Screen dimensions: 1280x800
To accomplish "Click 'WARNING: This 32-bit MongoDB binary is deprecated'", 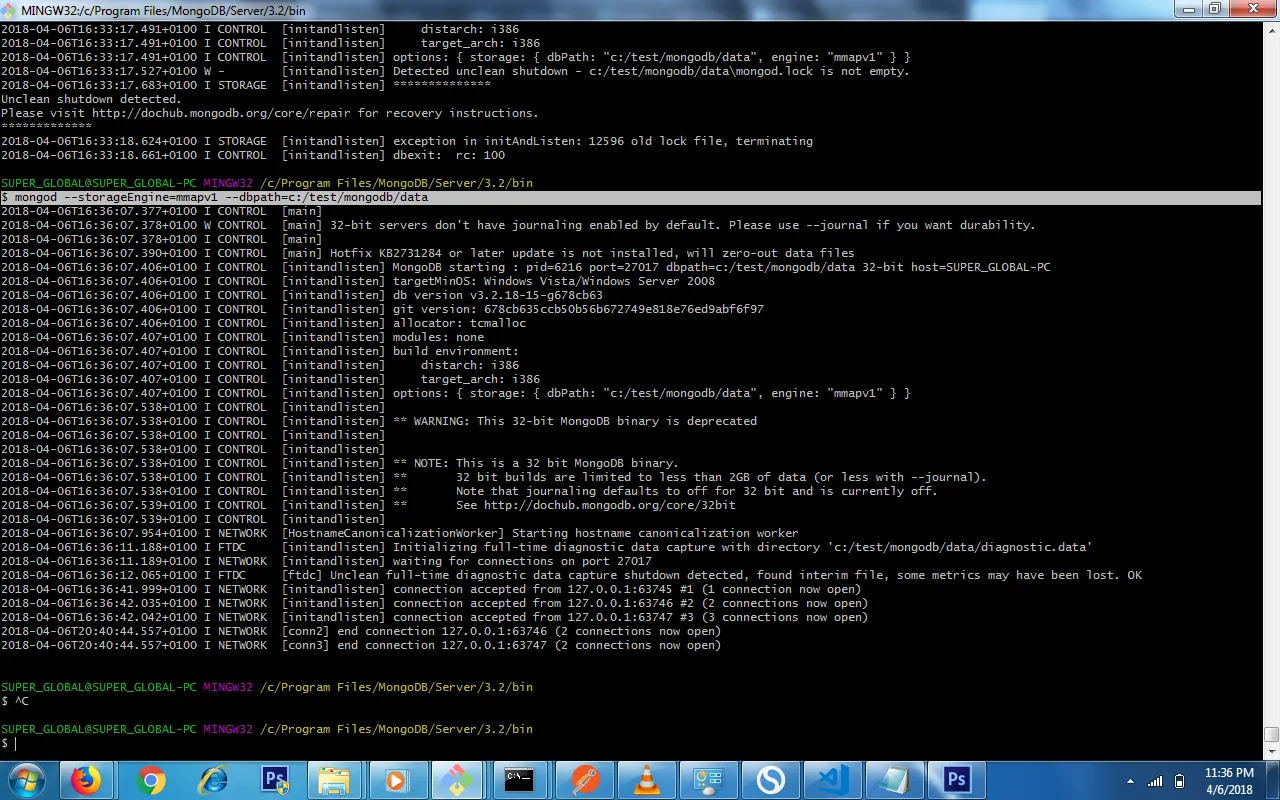I will click(x=575, y=421).
